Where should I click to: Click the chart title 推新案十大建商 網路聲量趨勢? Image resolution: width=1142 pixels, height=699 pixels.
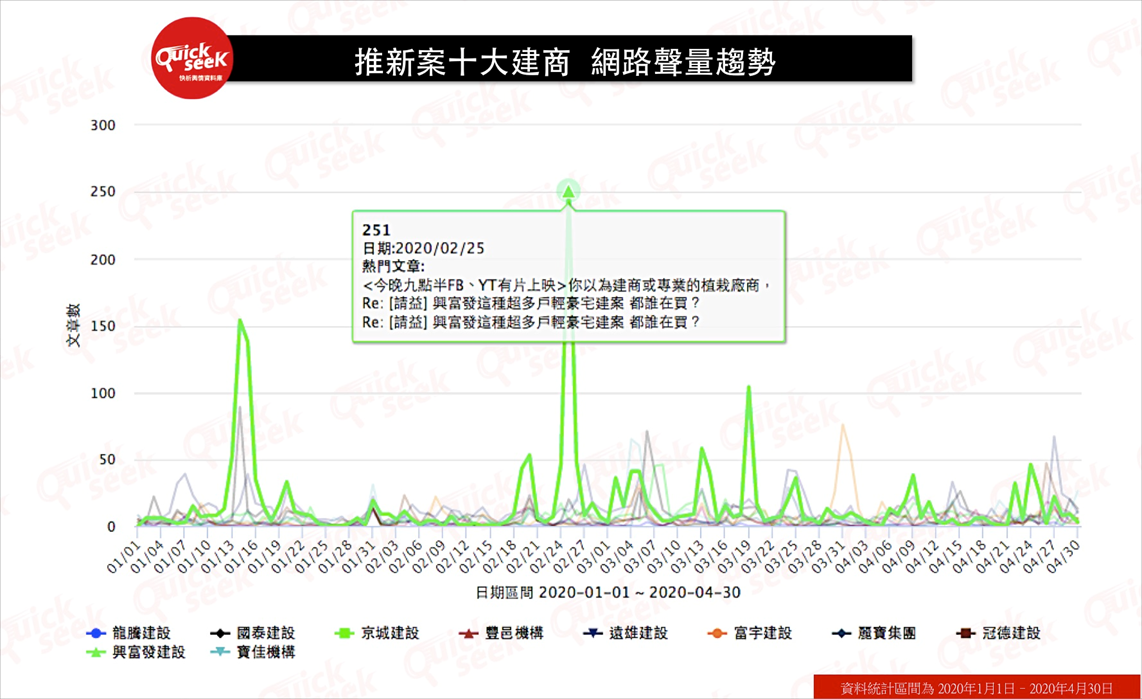pyautogui.click(x=565, y=62)
